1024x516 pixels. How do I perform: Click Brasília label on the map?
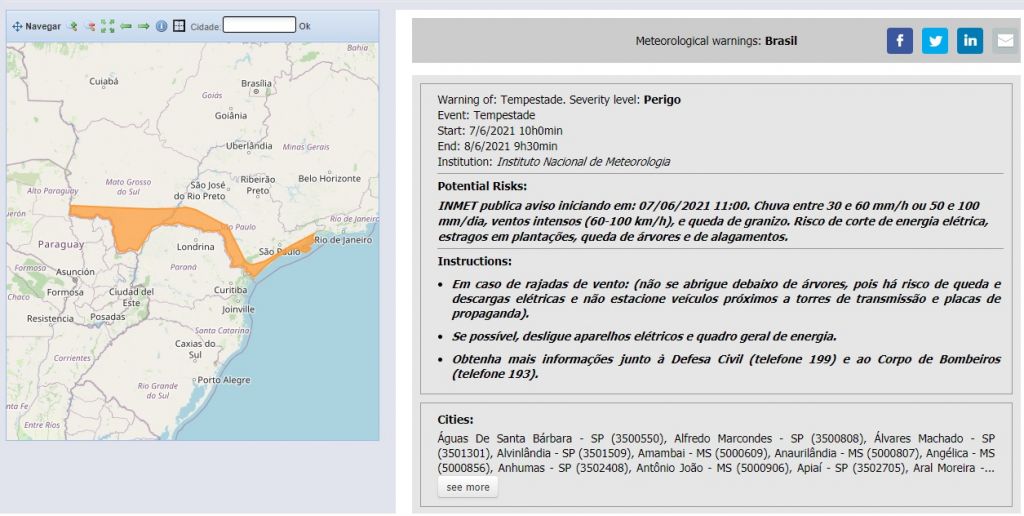coord(256,83)
